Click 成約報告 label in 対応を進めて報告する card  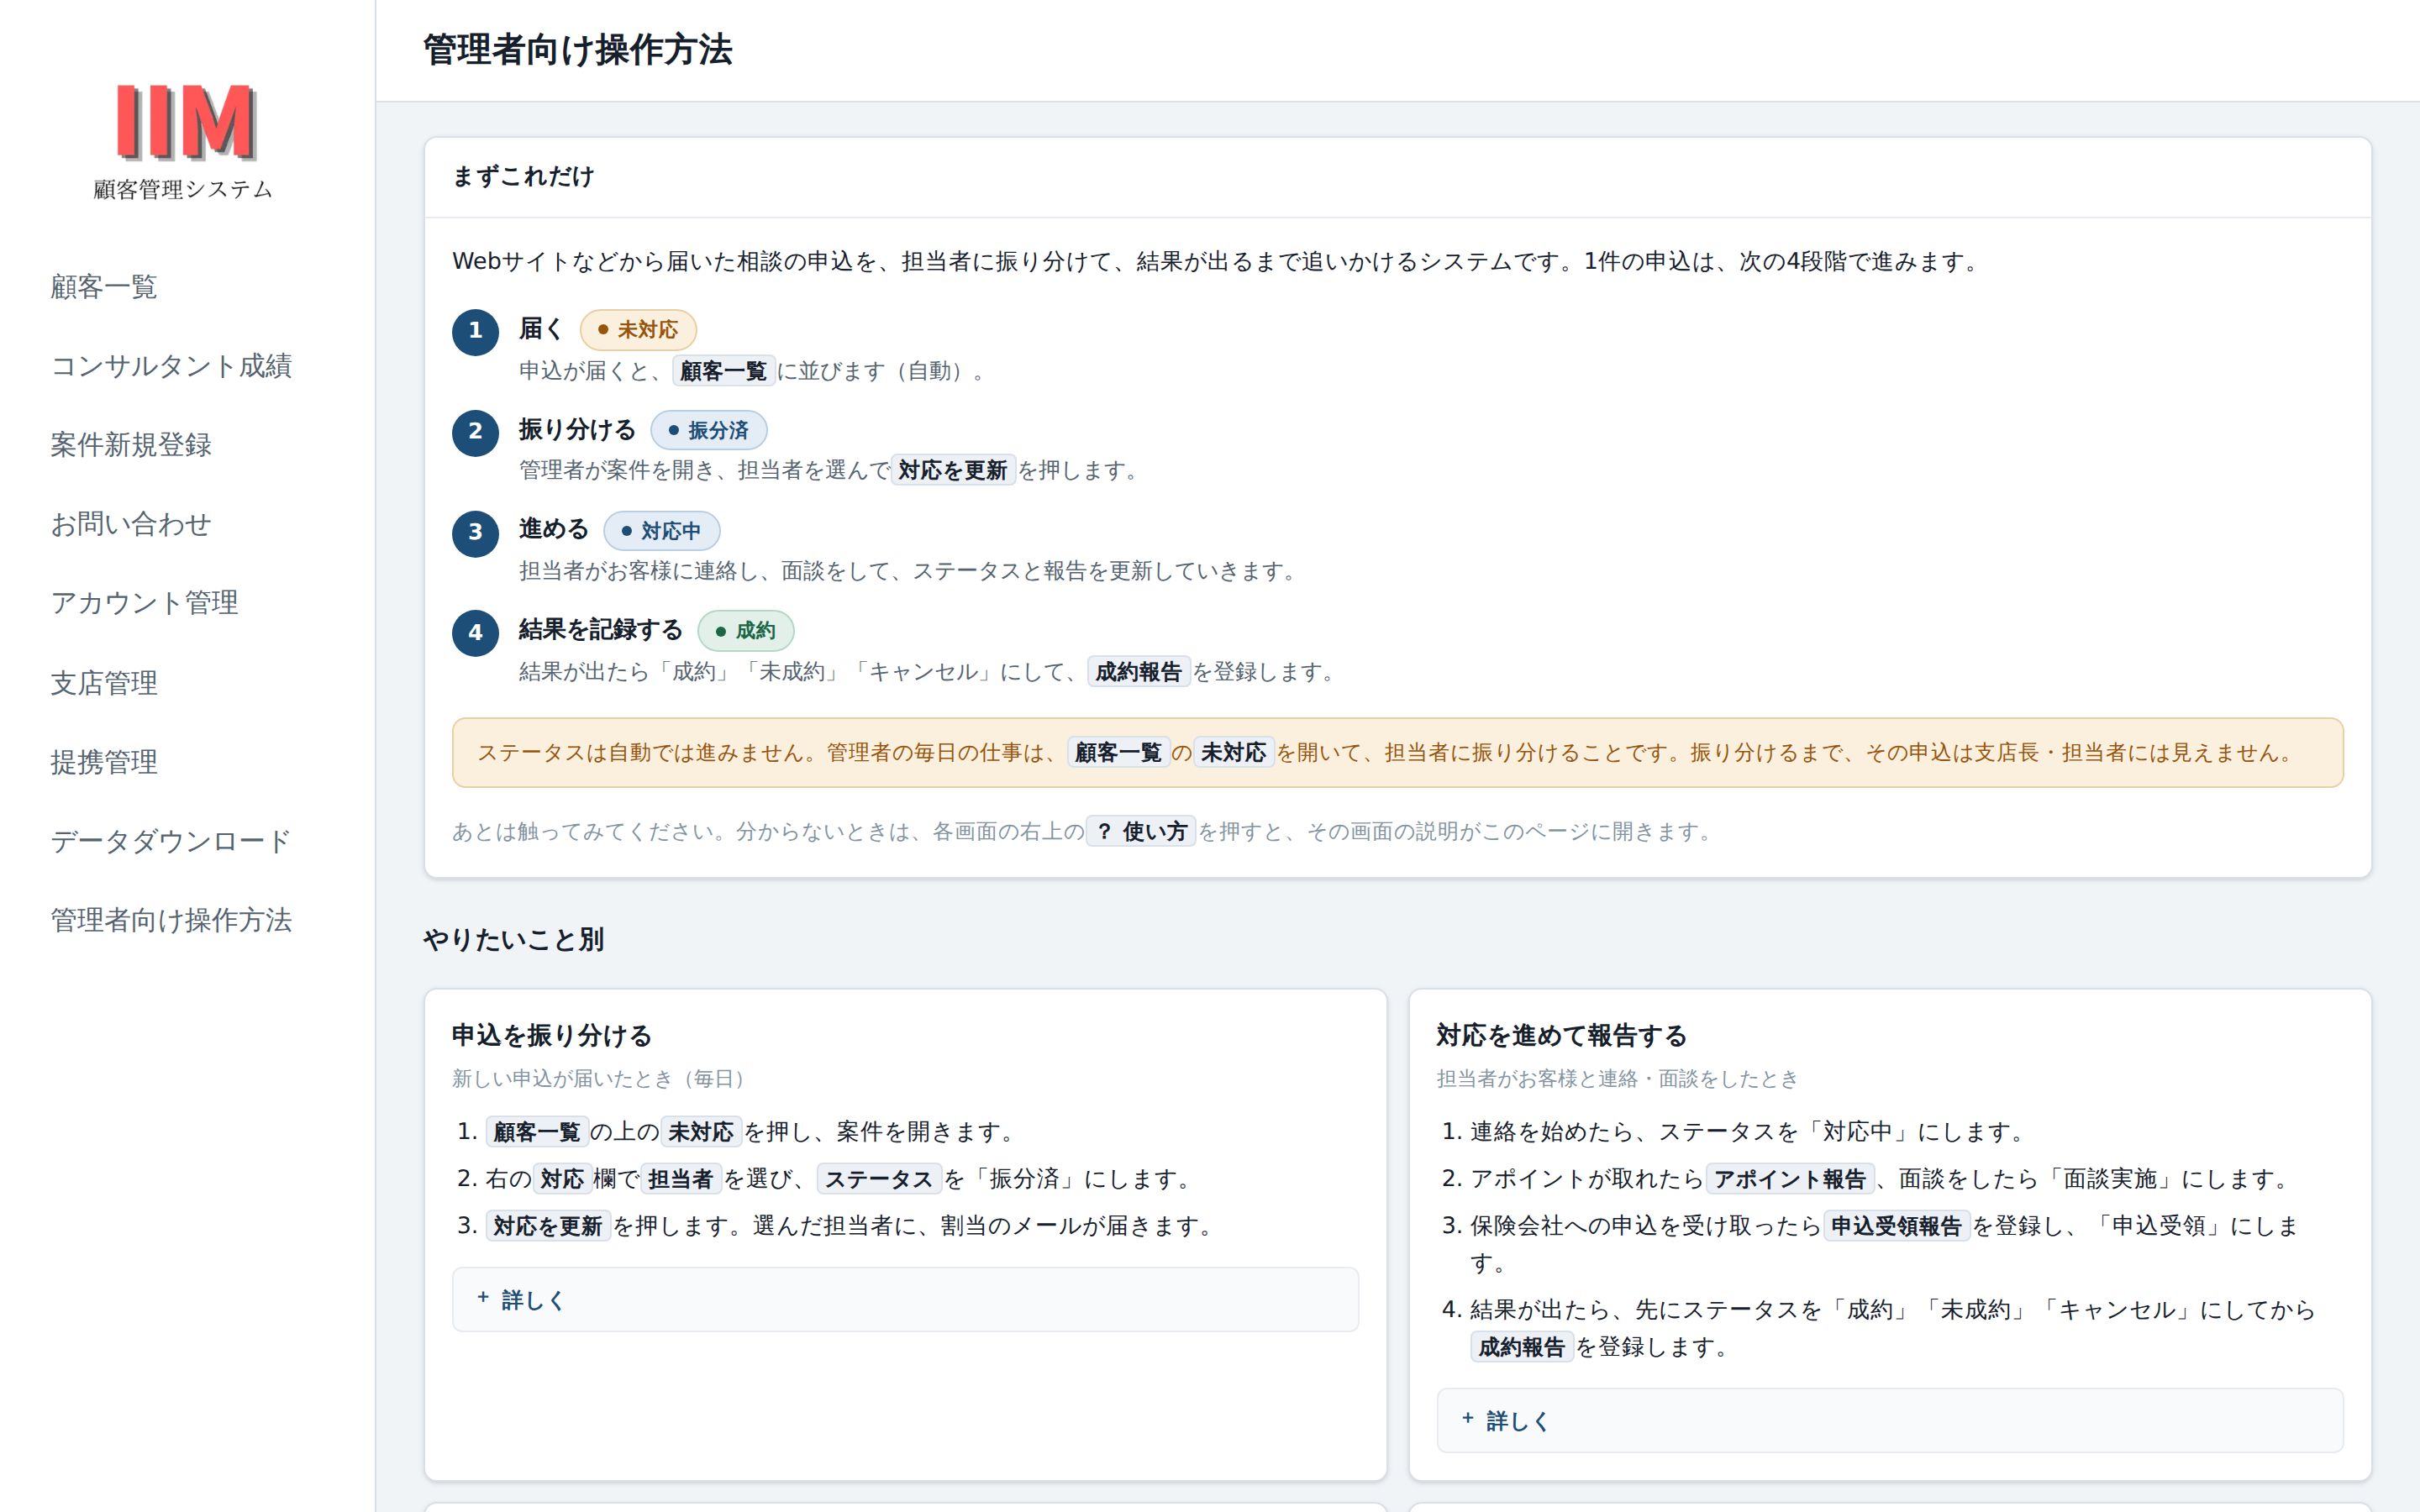pos(1522,1347)
